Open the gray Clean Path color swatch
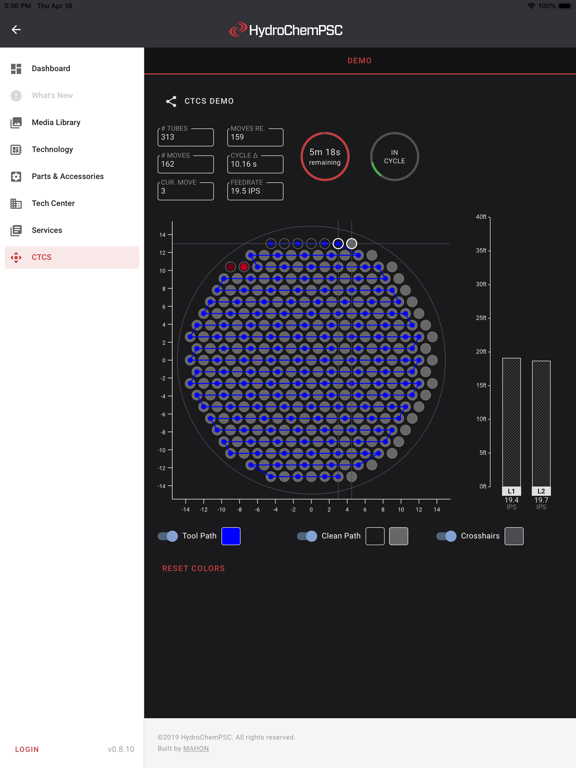 tap(399, 536)
